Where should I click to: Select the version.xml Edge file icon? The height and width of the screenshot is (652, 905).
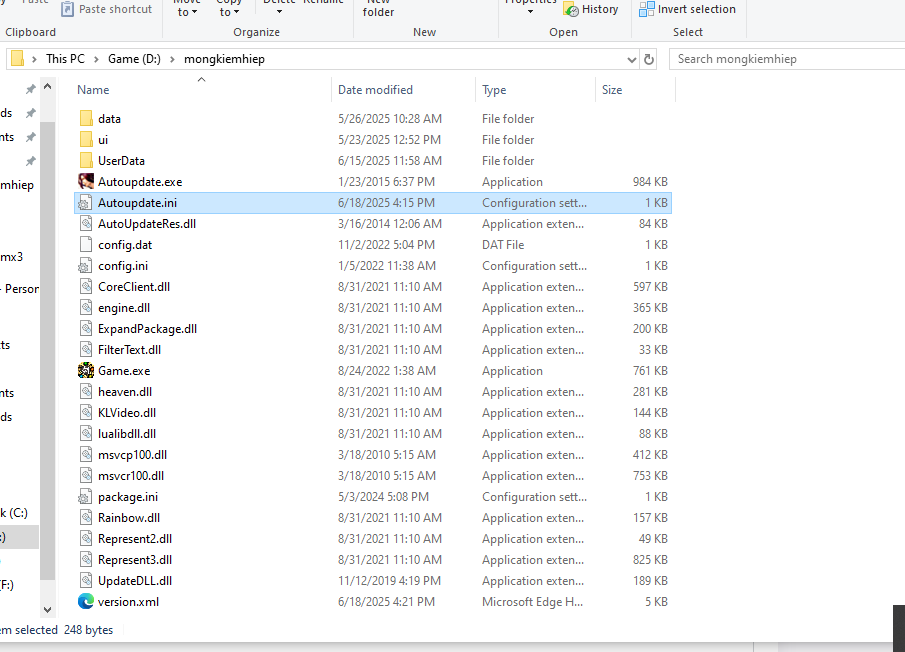coord(86,602)
